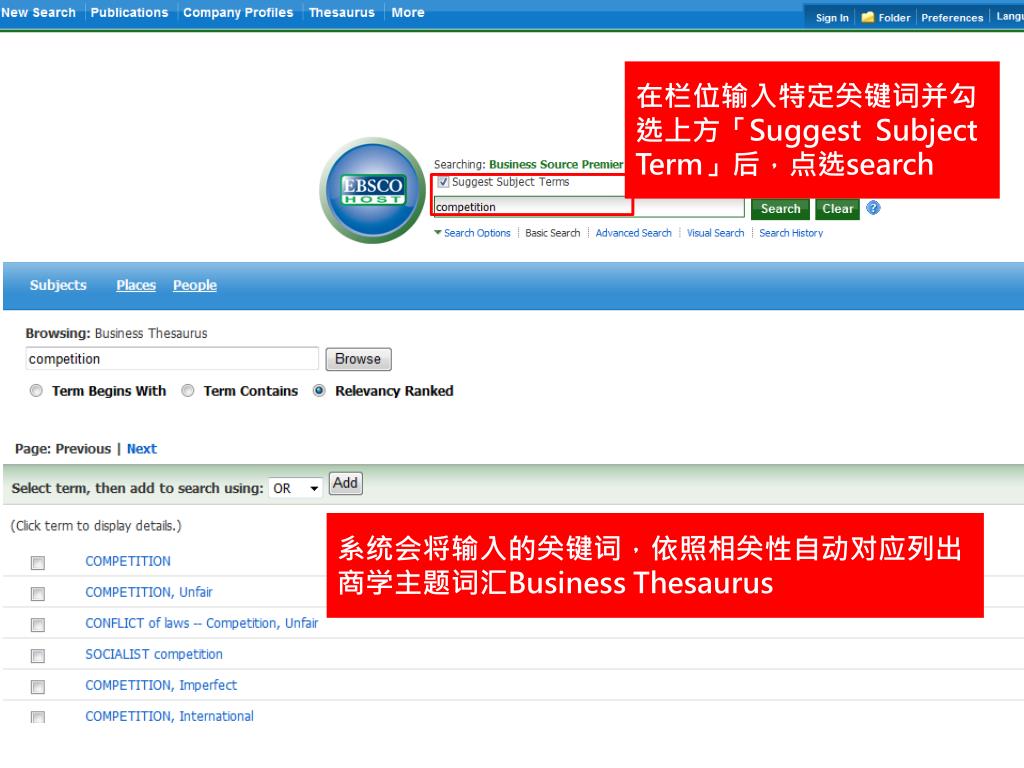Open the More menu

408,12
